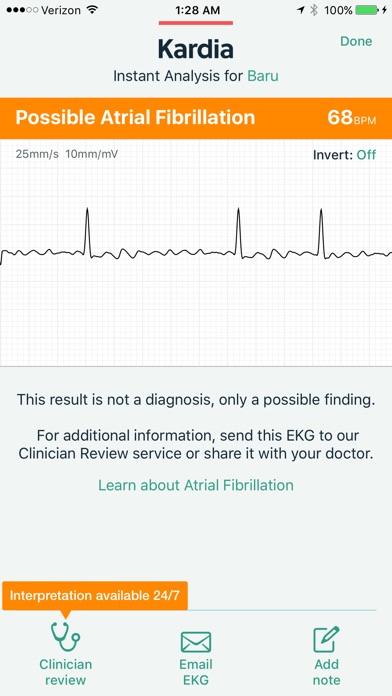Tap the battery indicator icon

point(367,10)
